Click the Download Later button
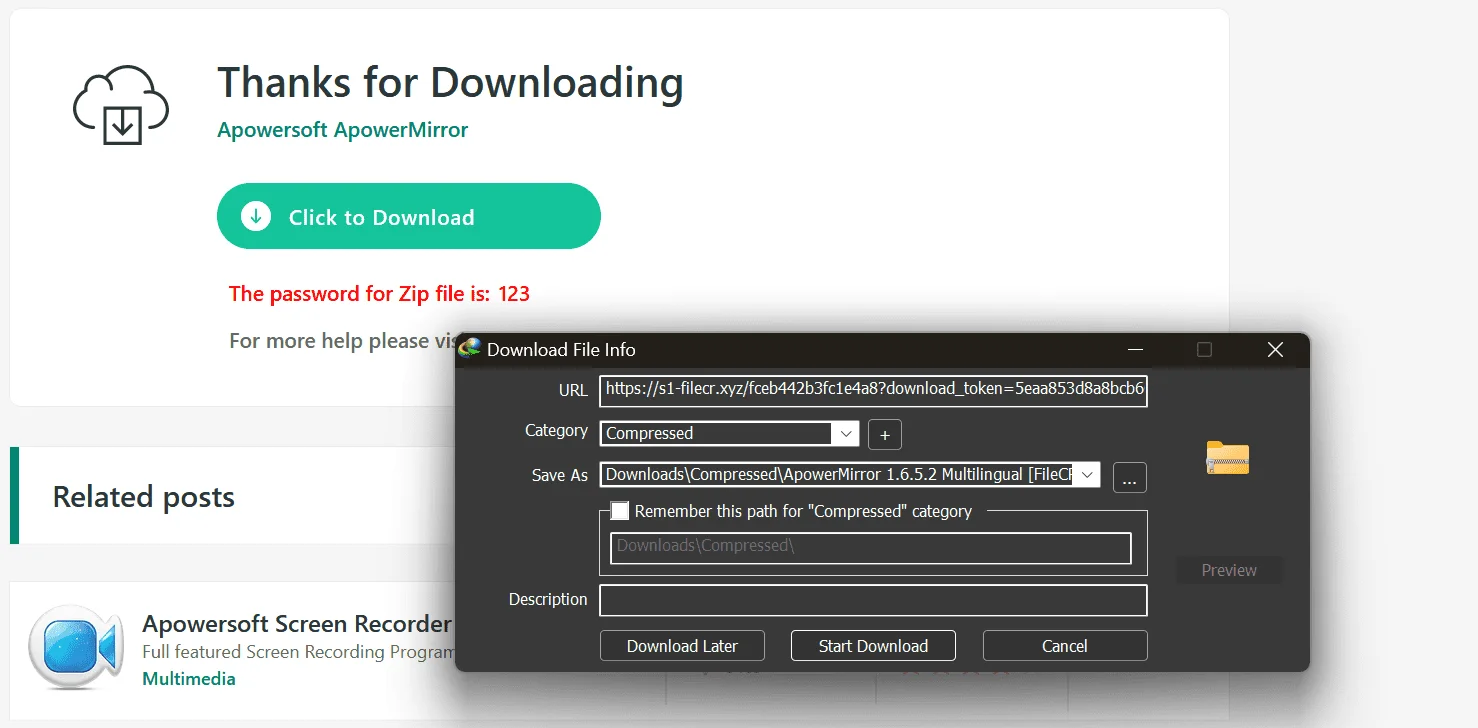The image size is (1478, 728). (682, 646)
